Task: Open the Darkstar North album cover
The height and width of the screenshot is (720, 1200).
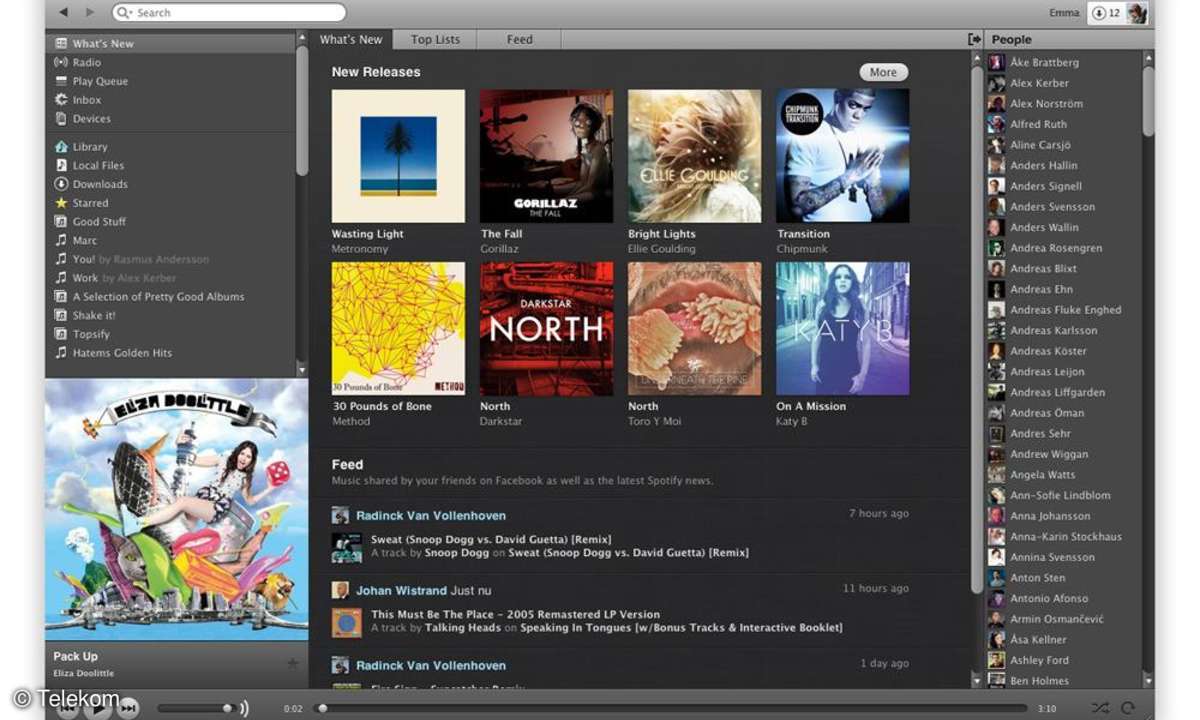Action: 546,328
